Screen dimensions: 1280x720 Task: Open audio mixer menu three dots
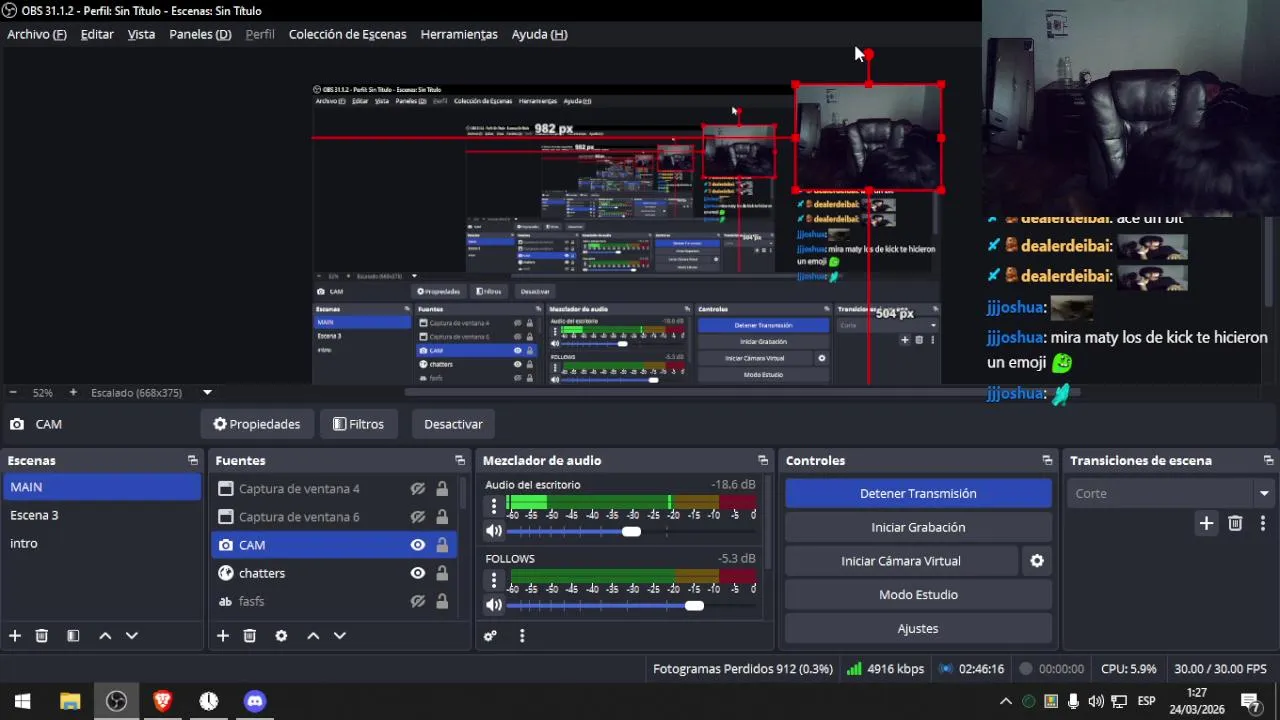point(522,635)
